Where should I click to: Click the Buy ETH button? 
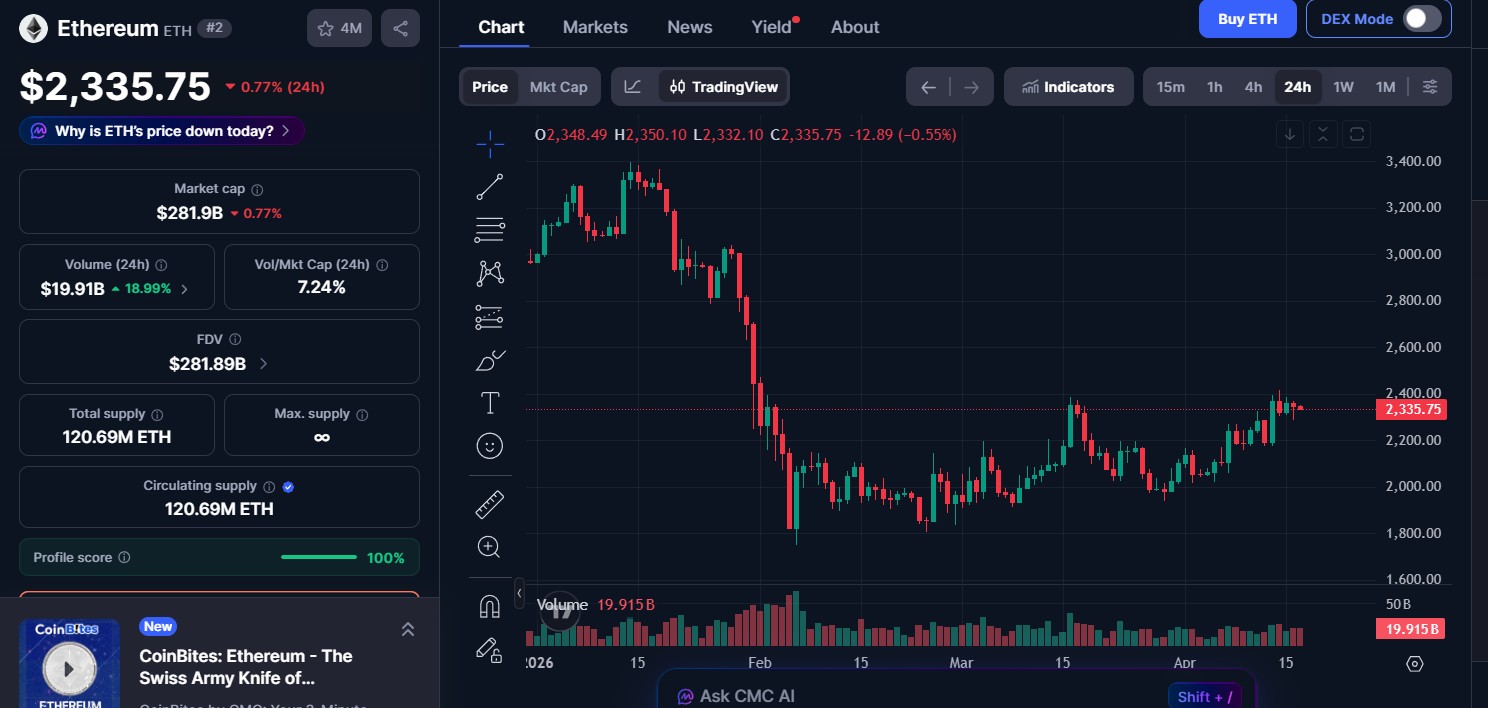click(1247, 18)
